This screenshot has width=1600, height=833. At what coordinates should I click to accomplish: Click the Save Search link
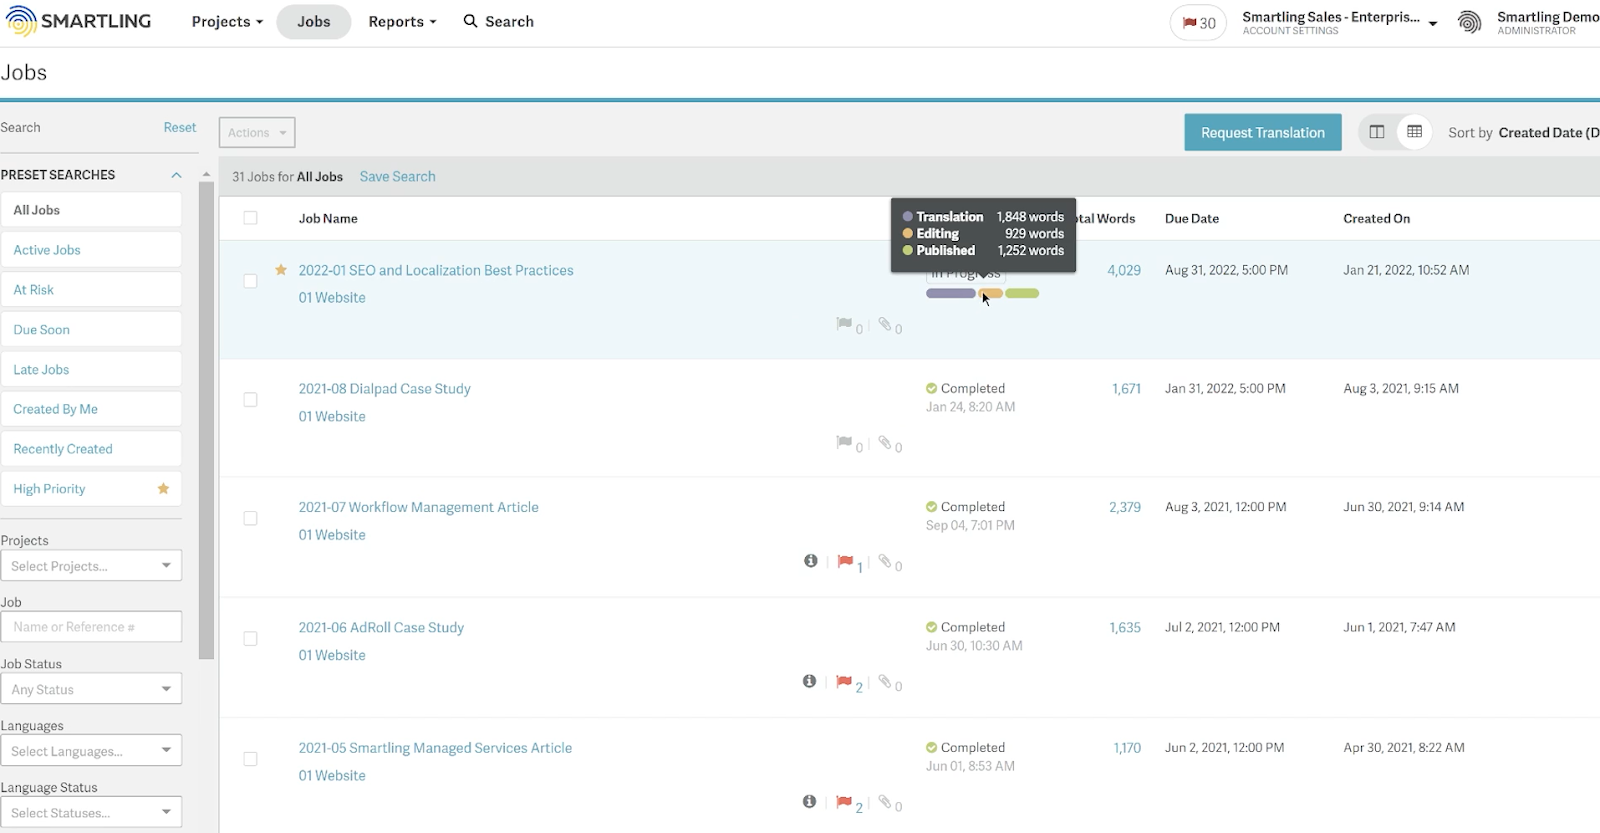click(397, 177)
